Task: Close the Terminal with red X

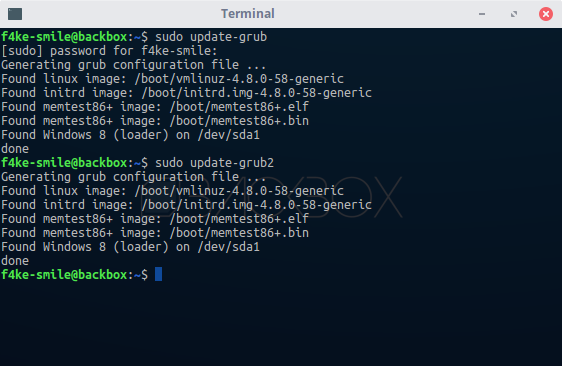Action: tap(546, 14)
